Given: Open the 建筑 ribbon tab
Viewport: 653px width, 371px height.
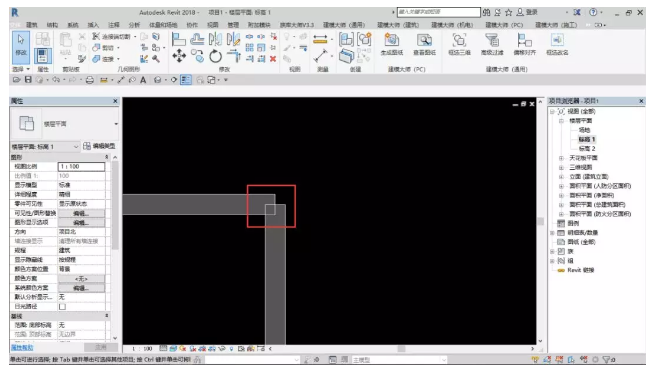Looking at the screenshot, I should (32, 25).
